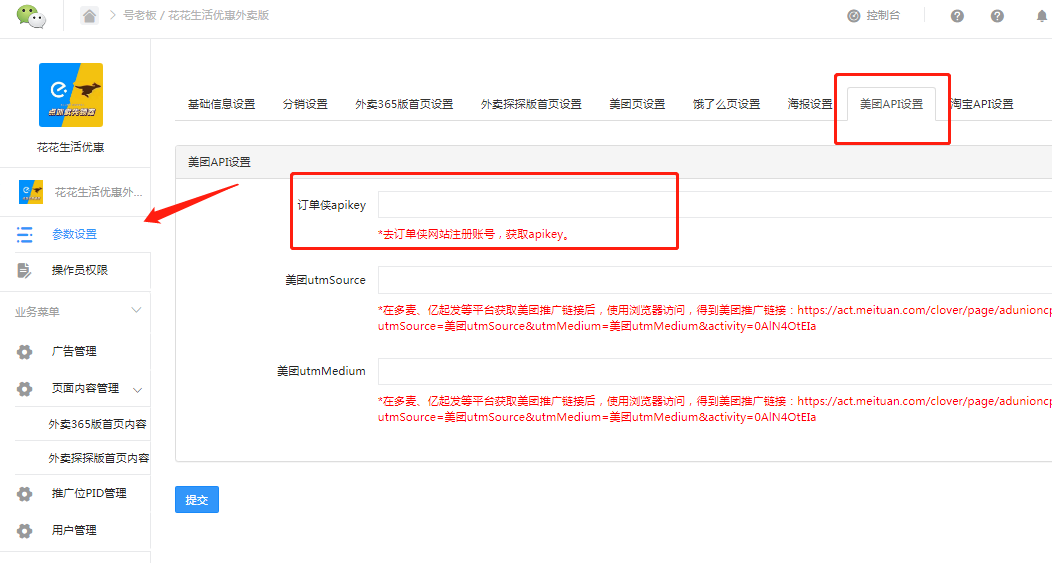The height and width of the screenshot is (563, 1052).
Task: Open notifications bell icon
Action: tap(1042, 16)
